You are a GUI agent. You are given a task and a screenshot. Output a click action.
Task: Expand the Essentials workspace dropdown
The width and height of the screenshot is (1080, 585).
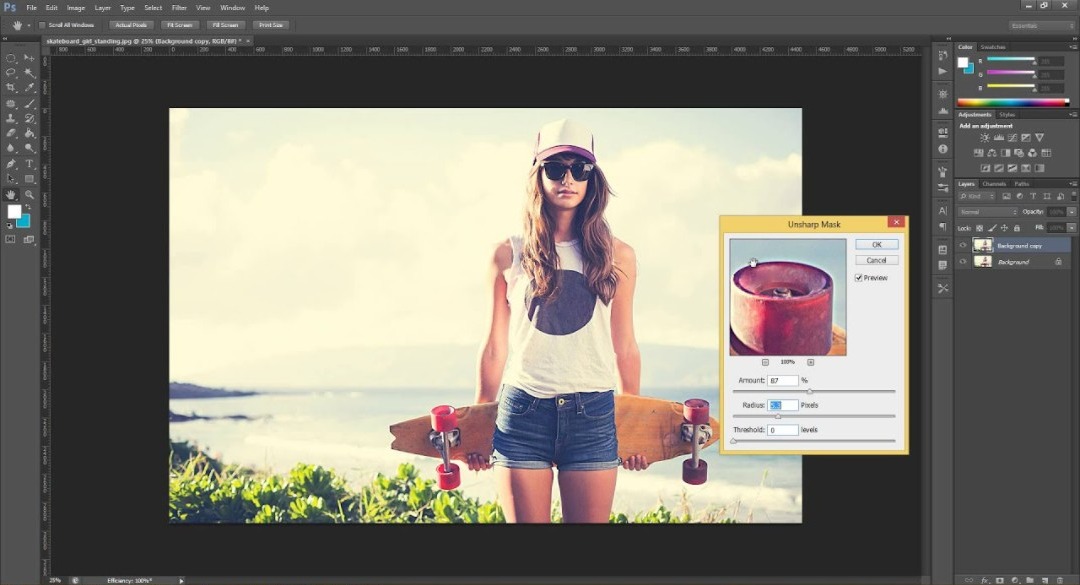(x=1042, y=25)
